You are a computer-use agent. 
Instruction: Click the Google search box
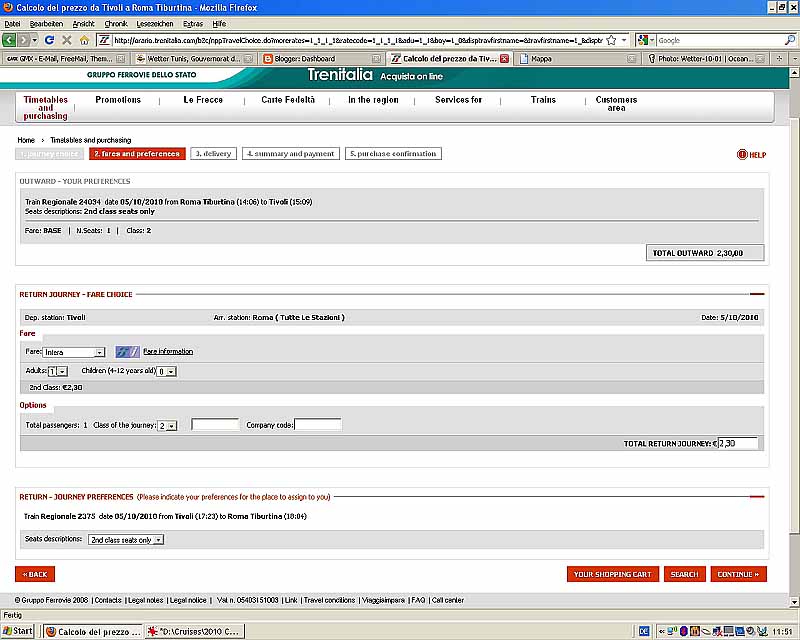coord(720,40)
